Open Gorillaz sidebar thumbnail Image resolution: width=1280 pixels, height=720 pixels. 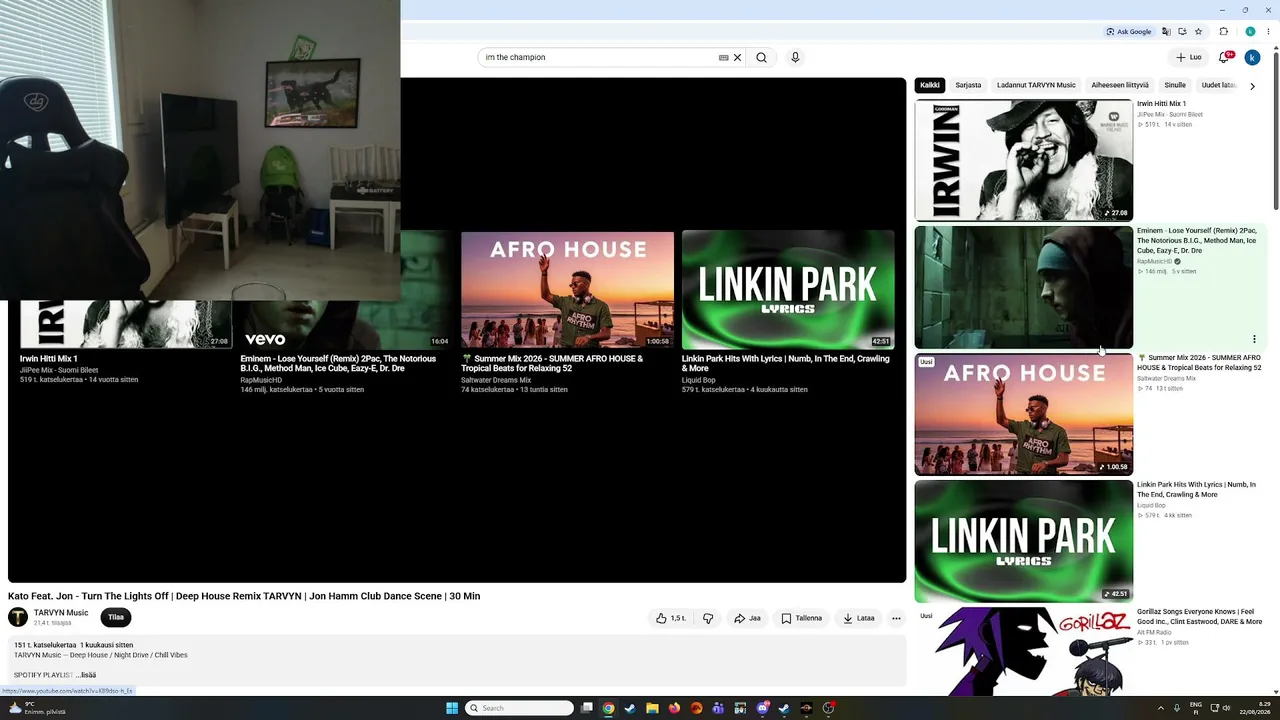coord(1024,650)
